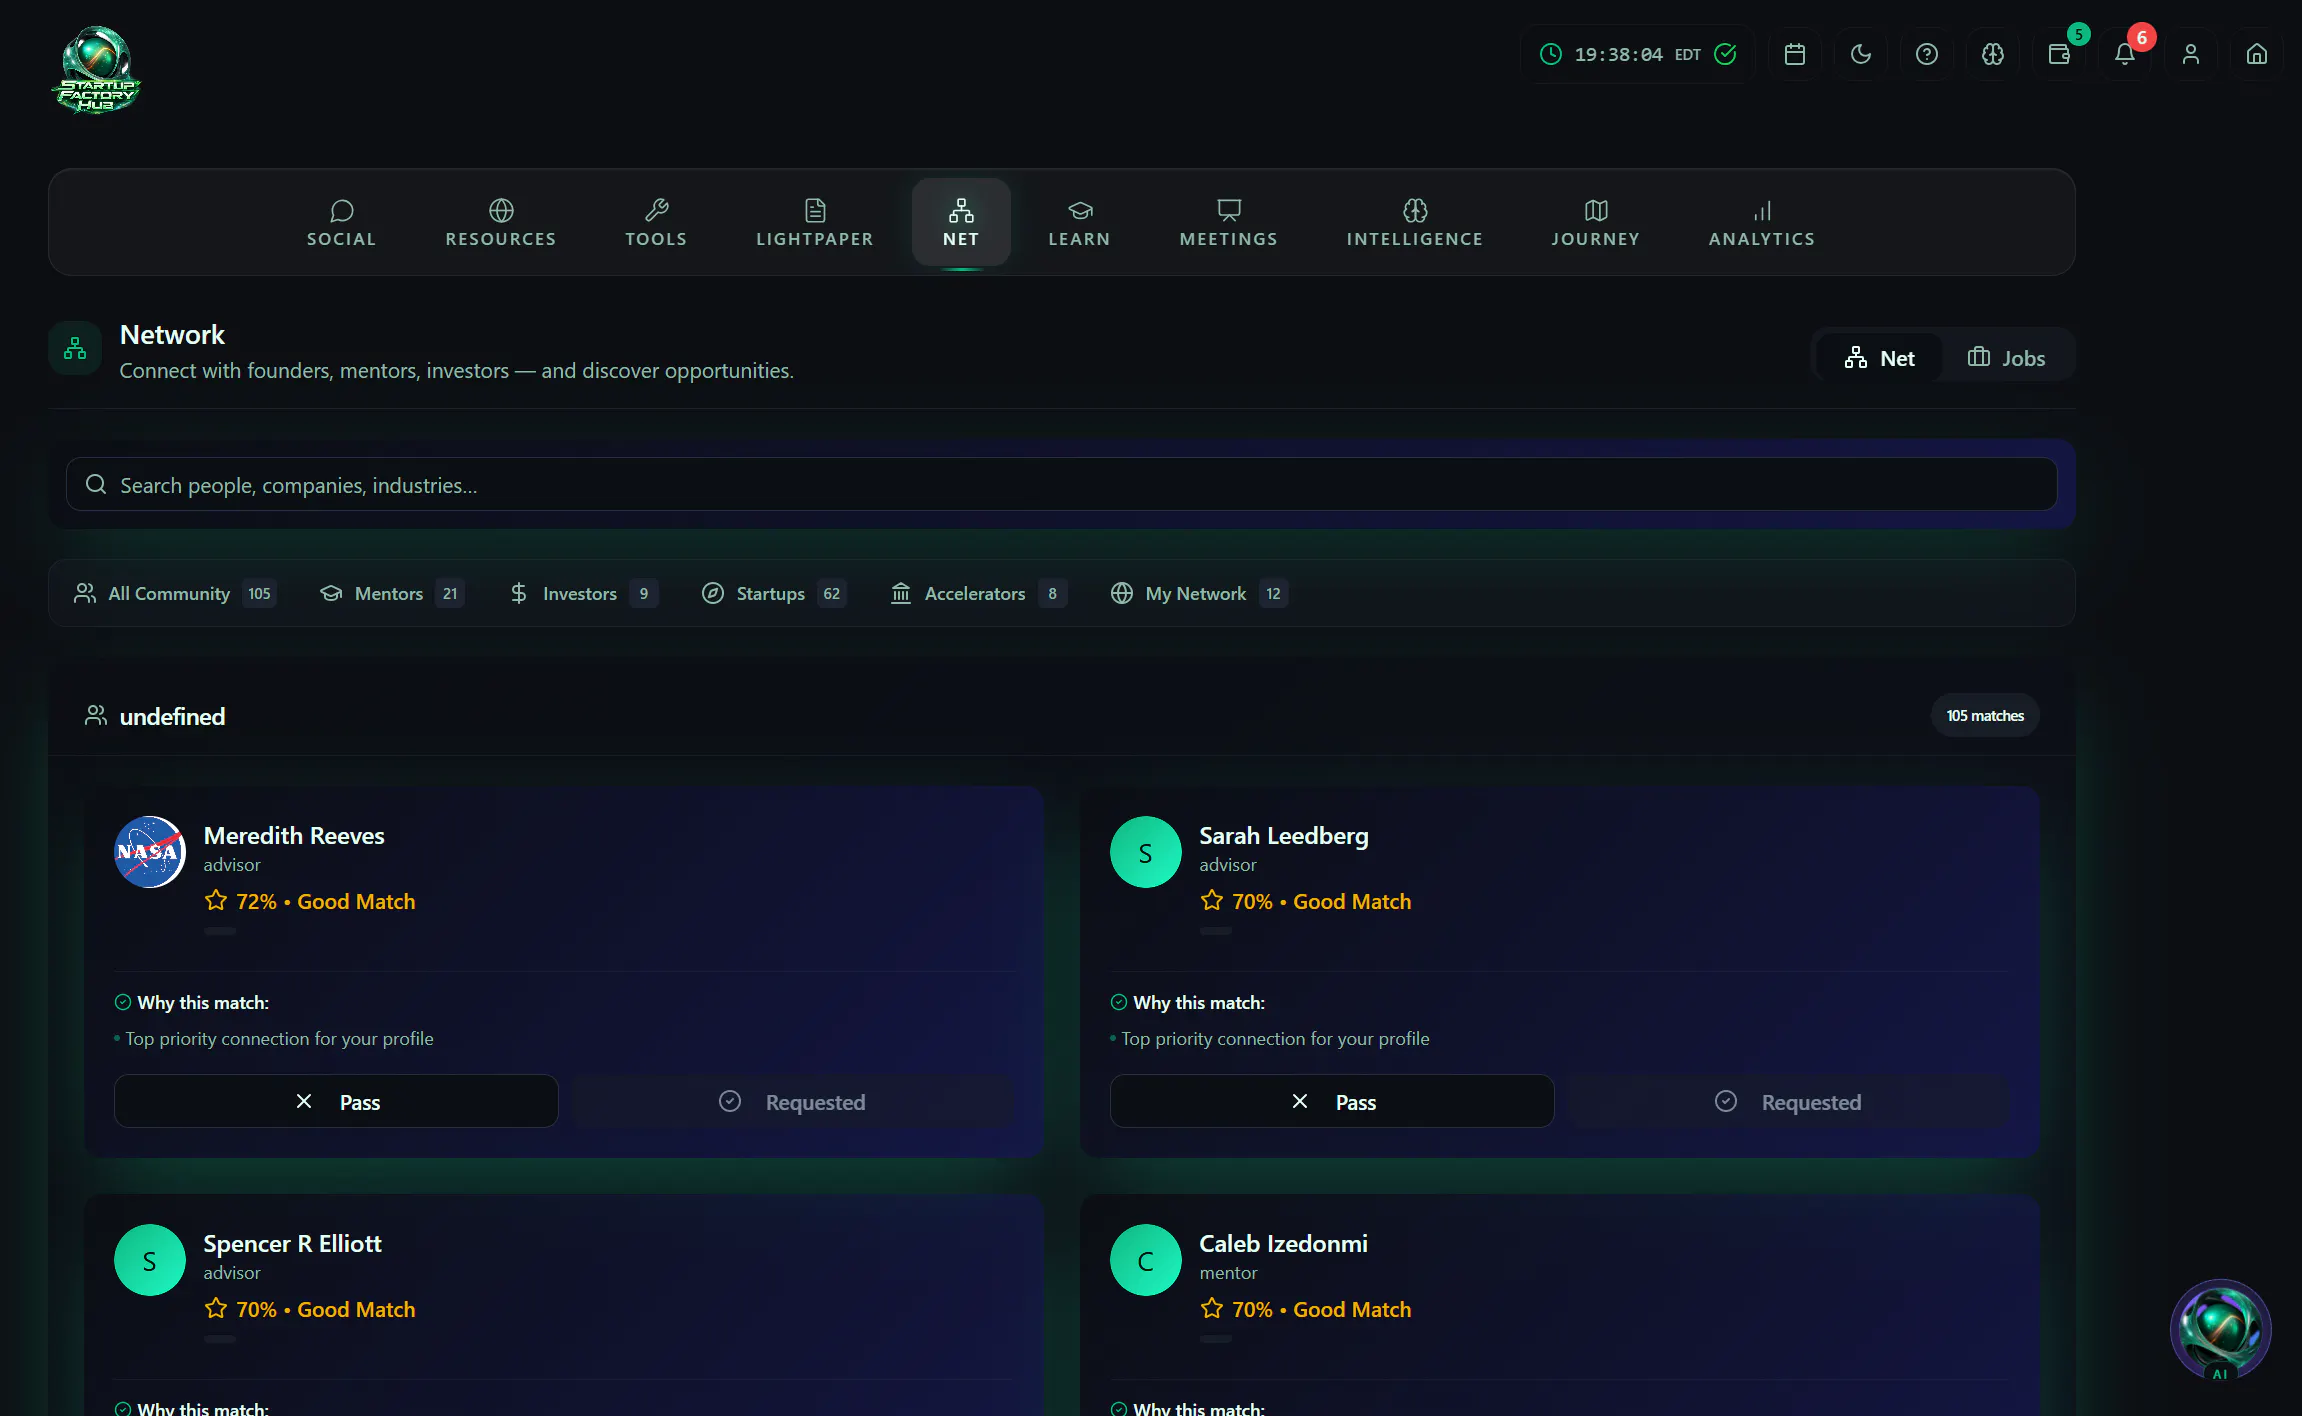
Task: Switch to the Jobs view
Action: pos(2007,358)
